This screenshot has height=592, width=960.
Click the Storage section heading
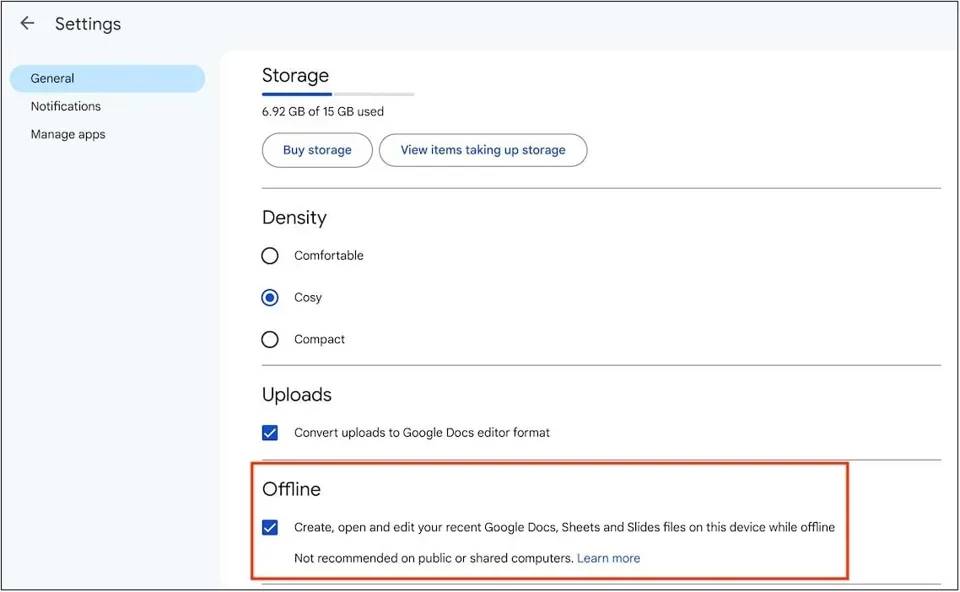coord(295,75)
